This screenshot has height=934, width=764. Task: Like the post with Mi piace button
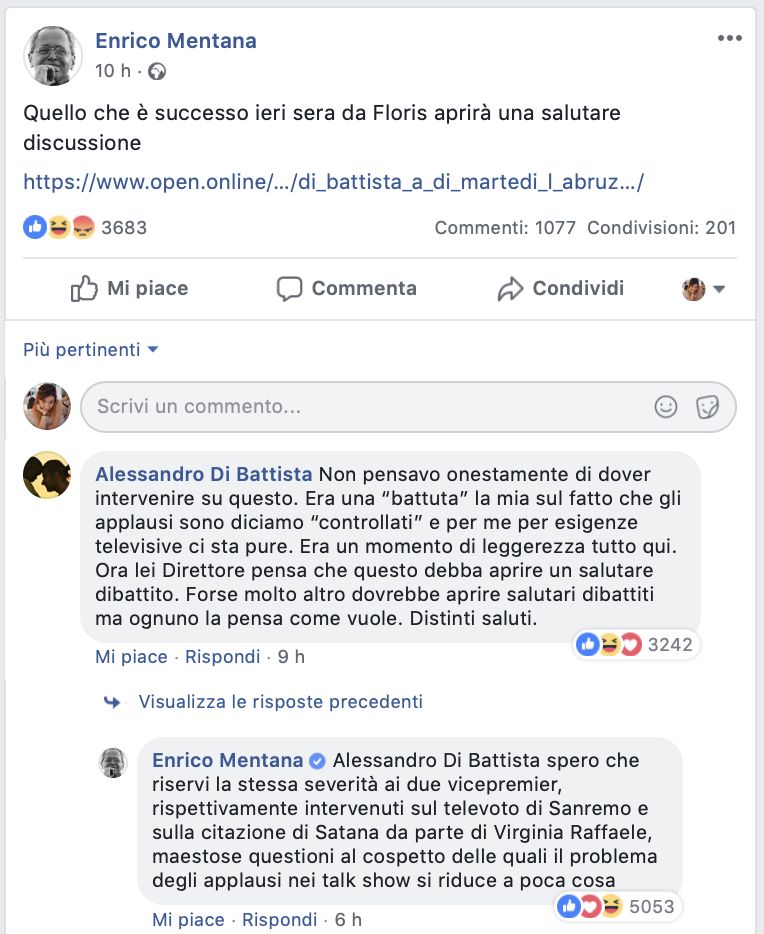tap(130, 289)
